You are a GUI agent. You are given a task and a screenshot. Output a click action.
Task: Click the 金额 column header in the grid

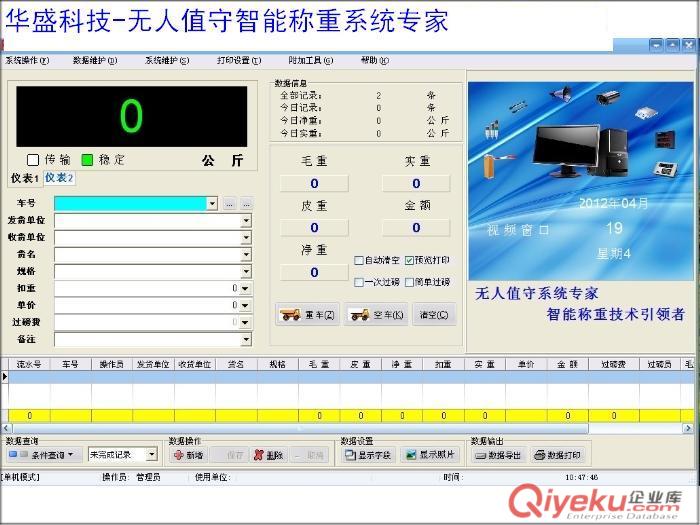(x=567, y=364)
